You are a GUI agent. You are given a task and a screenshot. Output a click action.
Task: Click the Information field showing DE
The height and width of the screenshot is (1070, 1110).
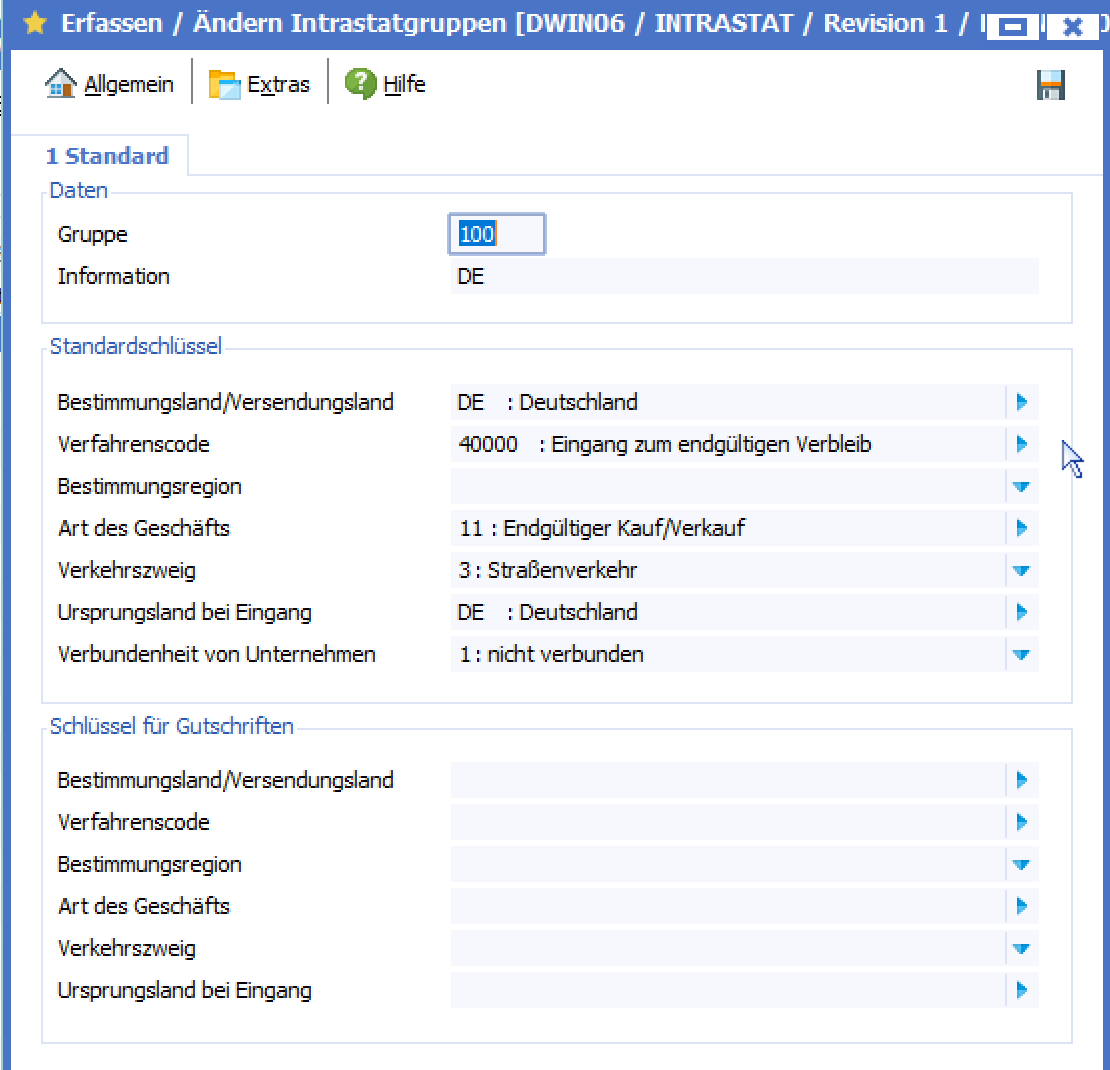point(745,276)
